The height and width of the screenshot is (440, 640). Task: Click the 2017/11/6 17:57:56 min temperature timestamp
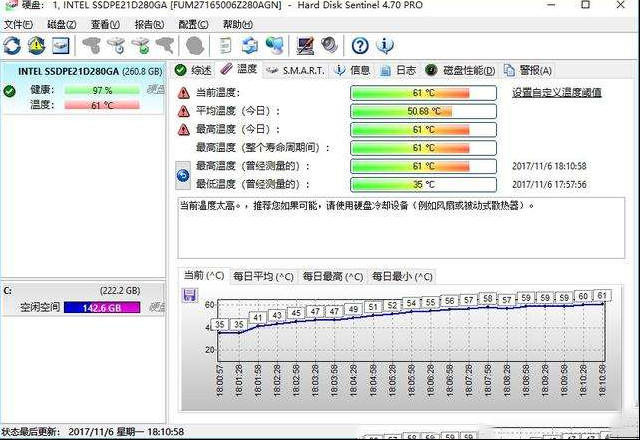click(x=549, y=184)
